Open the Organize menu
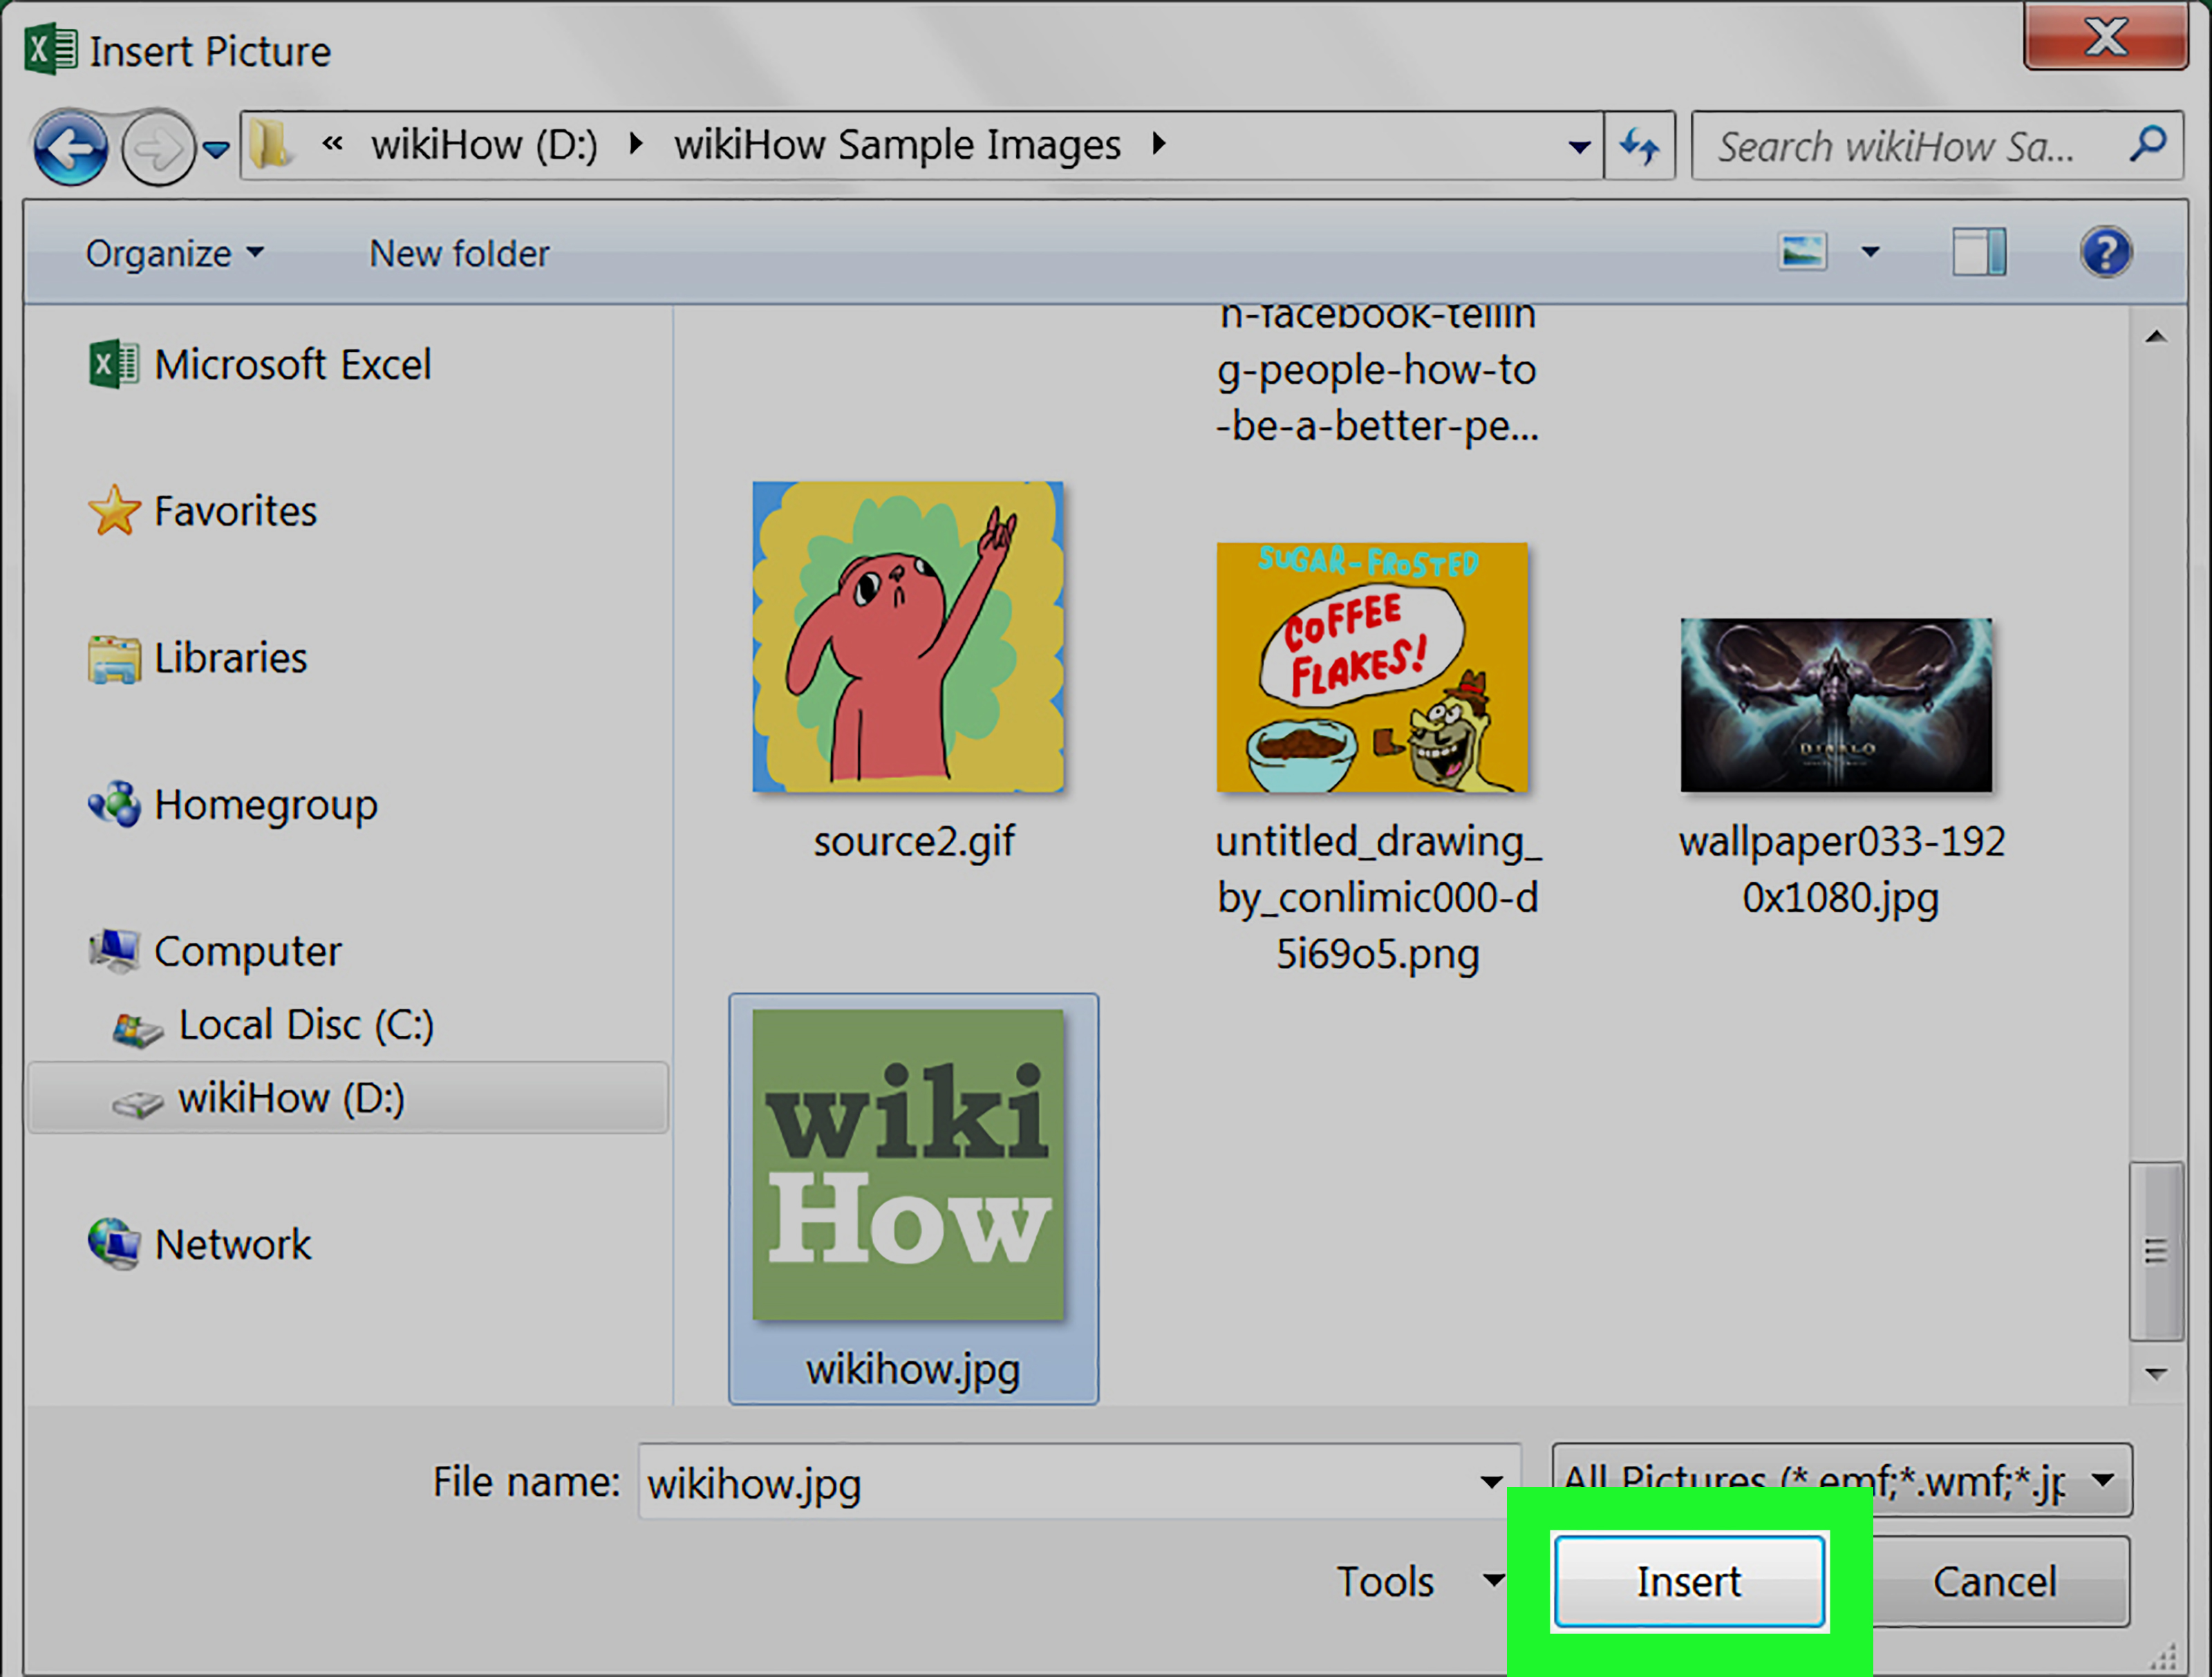Image resolution: width=2212 pixels, height=1677 pixels. (175, 254)
